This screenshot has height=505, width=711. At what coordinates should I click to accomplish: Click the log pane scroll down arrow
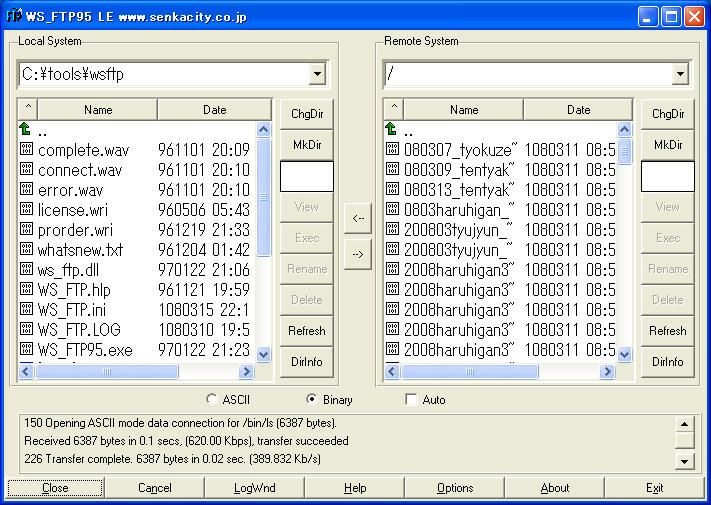(x=684, y=461)
